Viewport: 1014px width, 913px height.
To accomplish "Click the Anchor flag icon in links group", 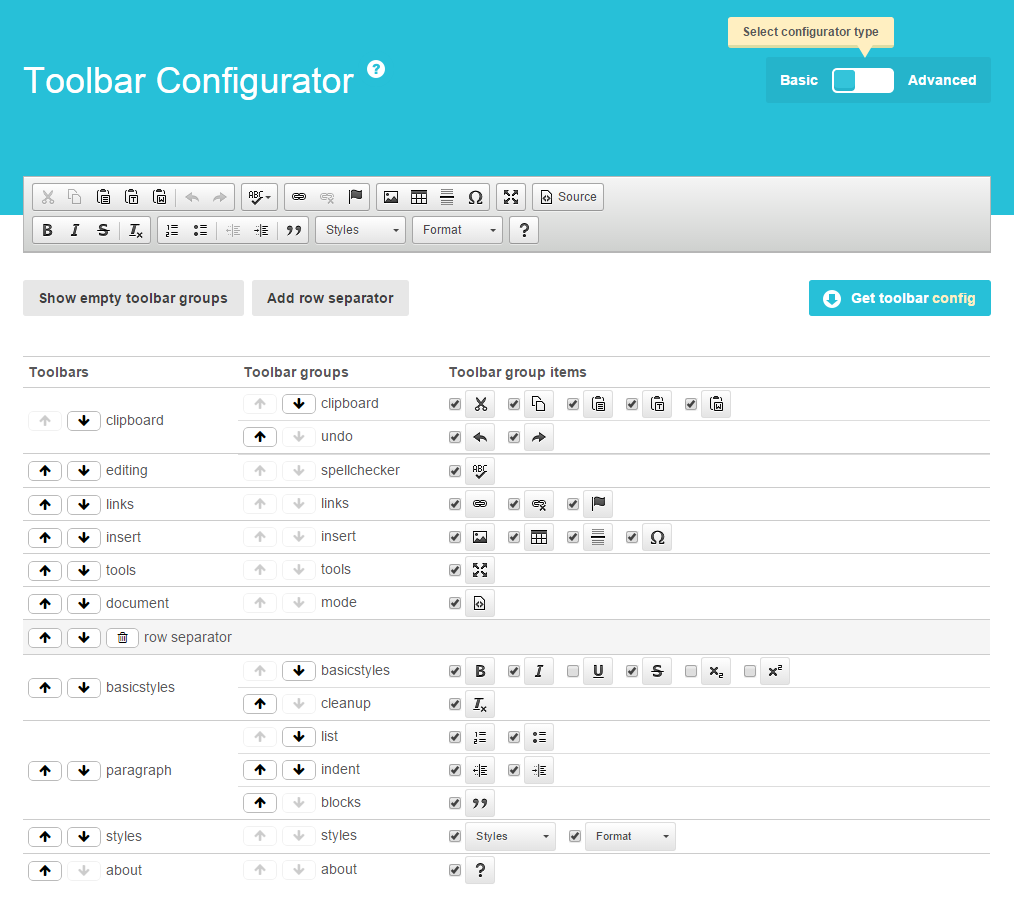I will (x=598, y=504).
